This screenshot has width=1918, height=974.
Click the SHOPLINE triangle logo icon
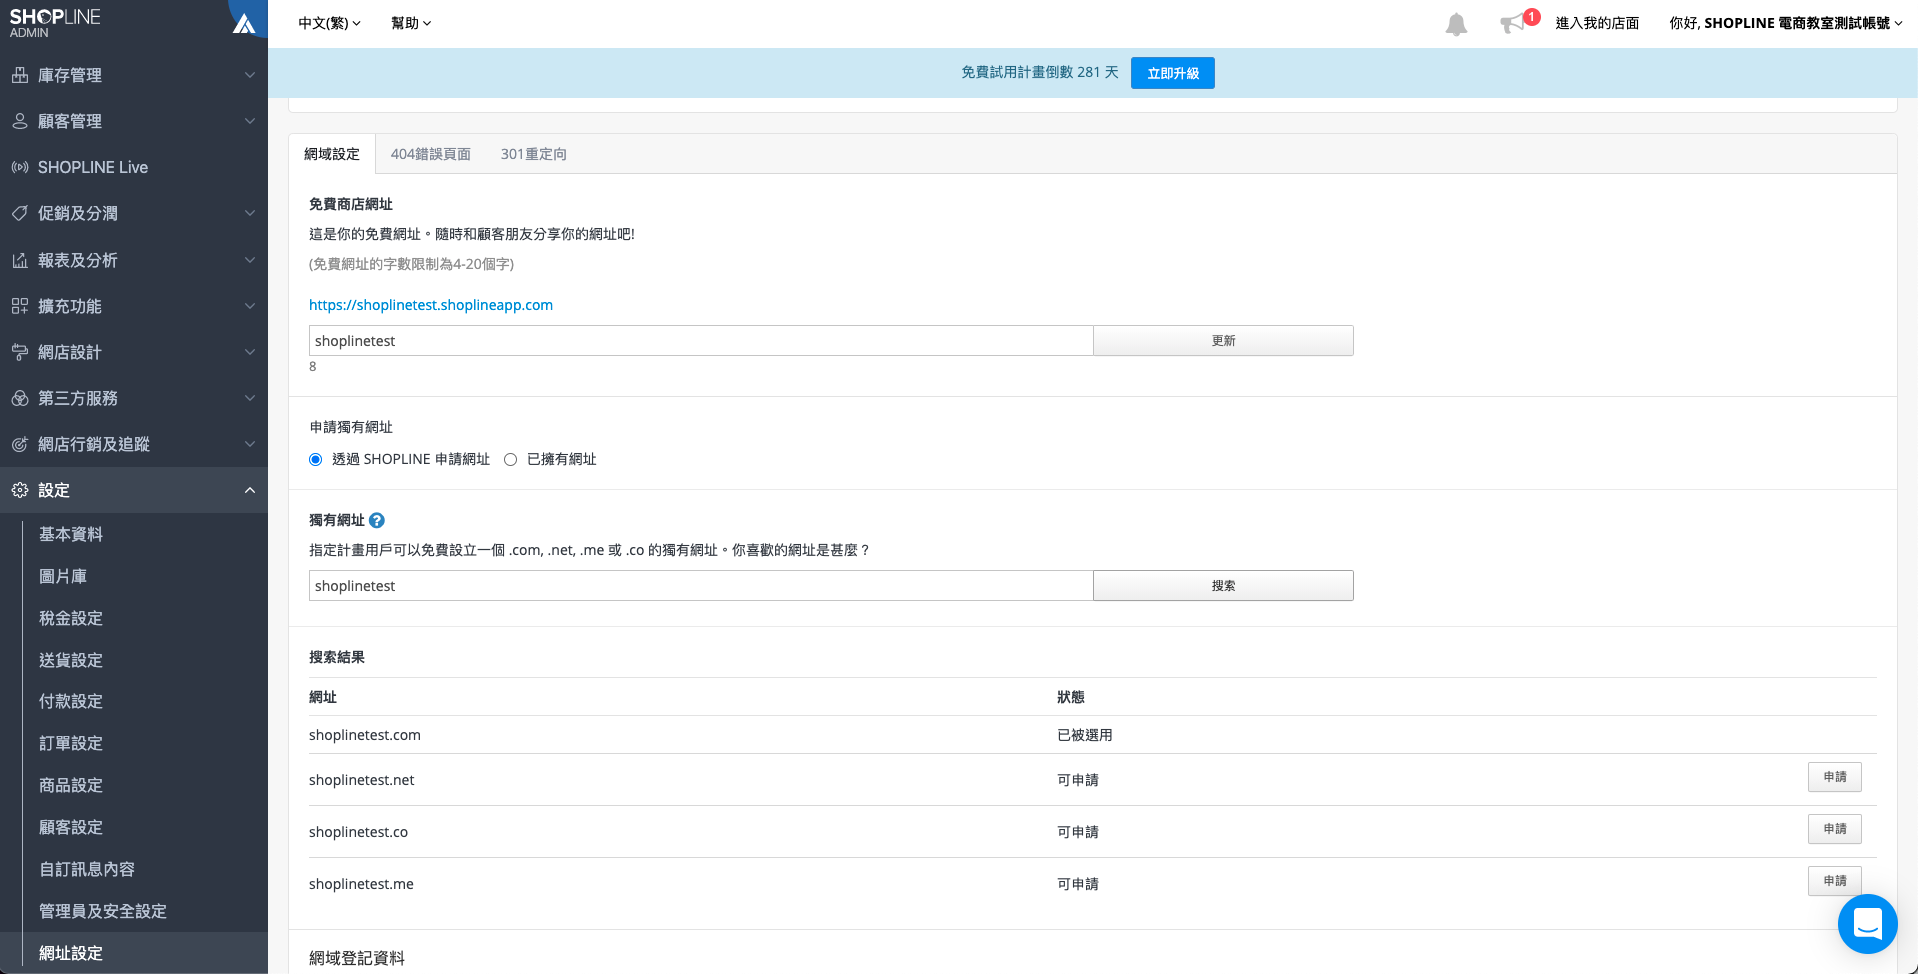(244, 22)
